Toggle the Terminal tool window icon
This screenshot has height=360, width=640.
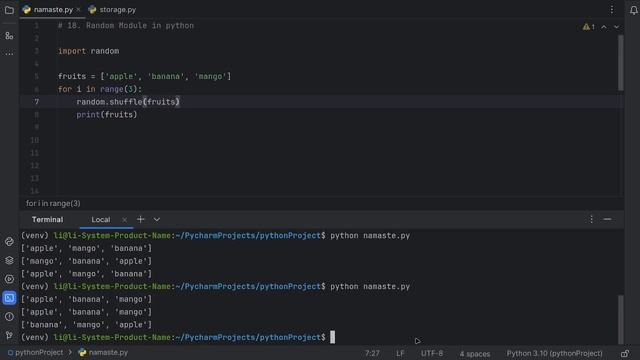9,298
